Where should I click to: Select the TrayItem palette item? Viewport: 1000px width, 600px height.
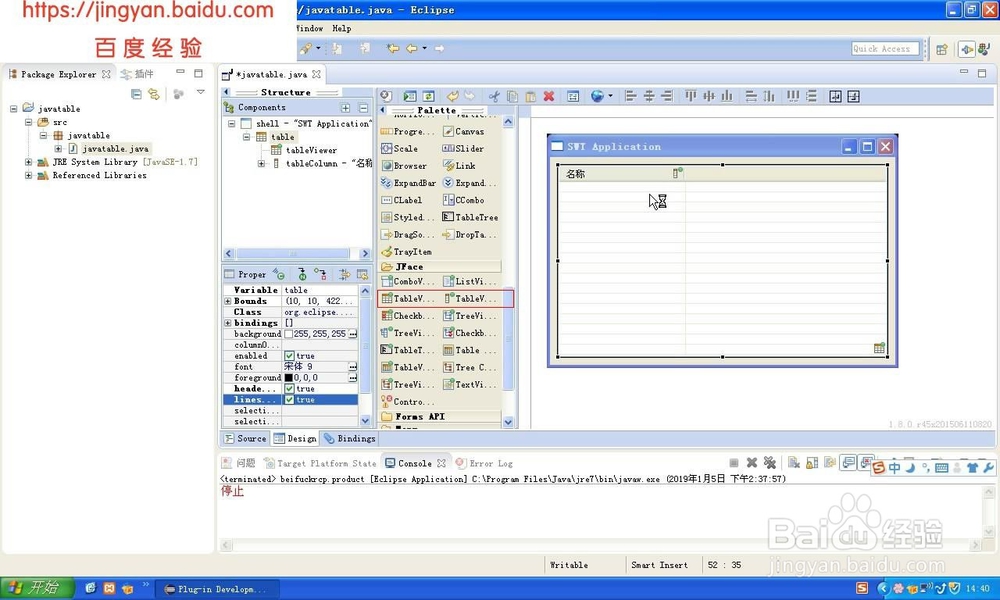click(406, 252)
